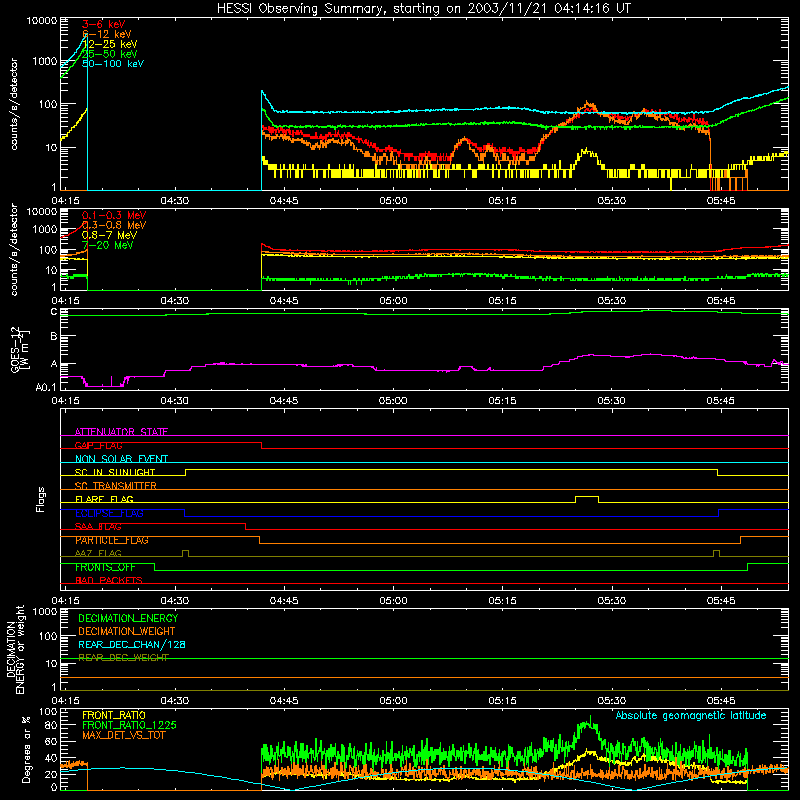Click the orange X-ray peak near 05:27
This screenshot has height=800, width=800.
pyautogui.click(x=590, y=107)
